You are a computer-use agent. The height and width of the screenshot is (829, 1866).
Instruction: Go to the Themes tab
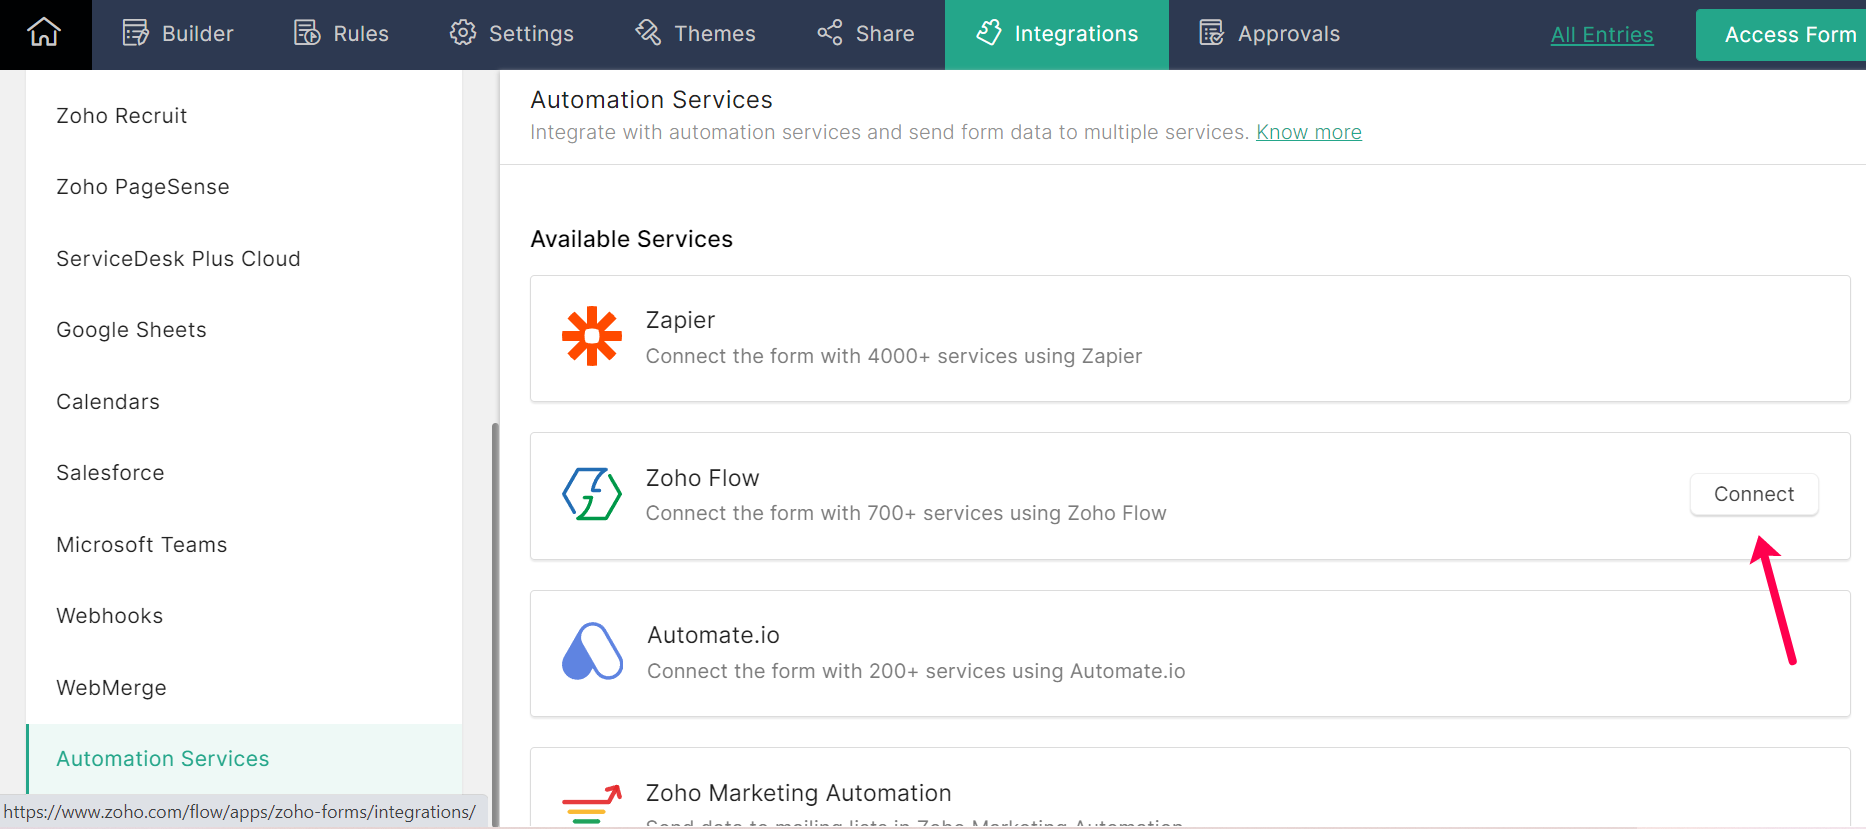[695, 34]
